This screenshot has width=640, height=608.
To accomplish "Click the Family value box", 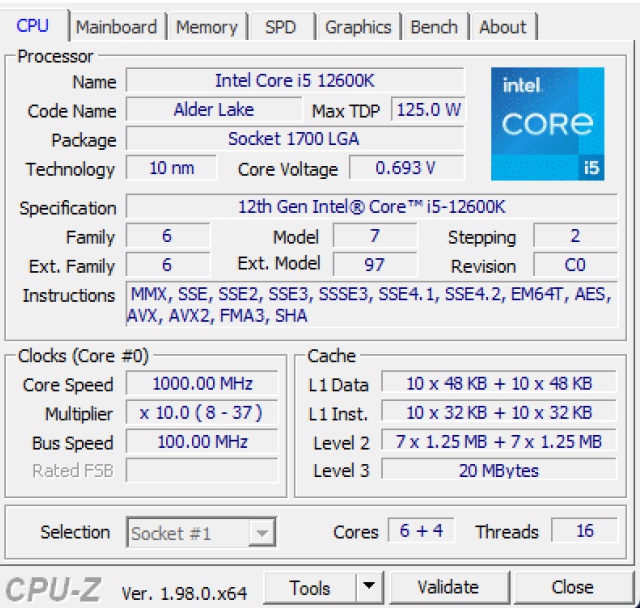I will click(168, 235).
